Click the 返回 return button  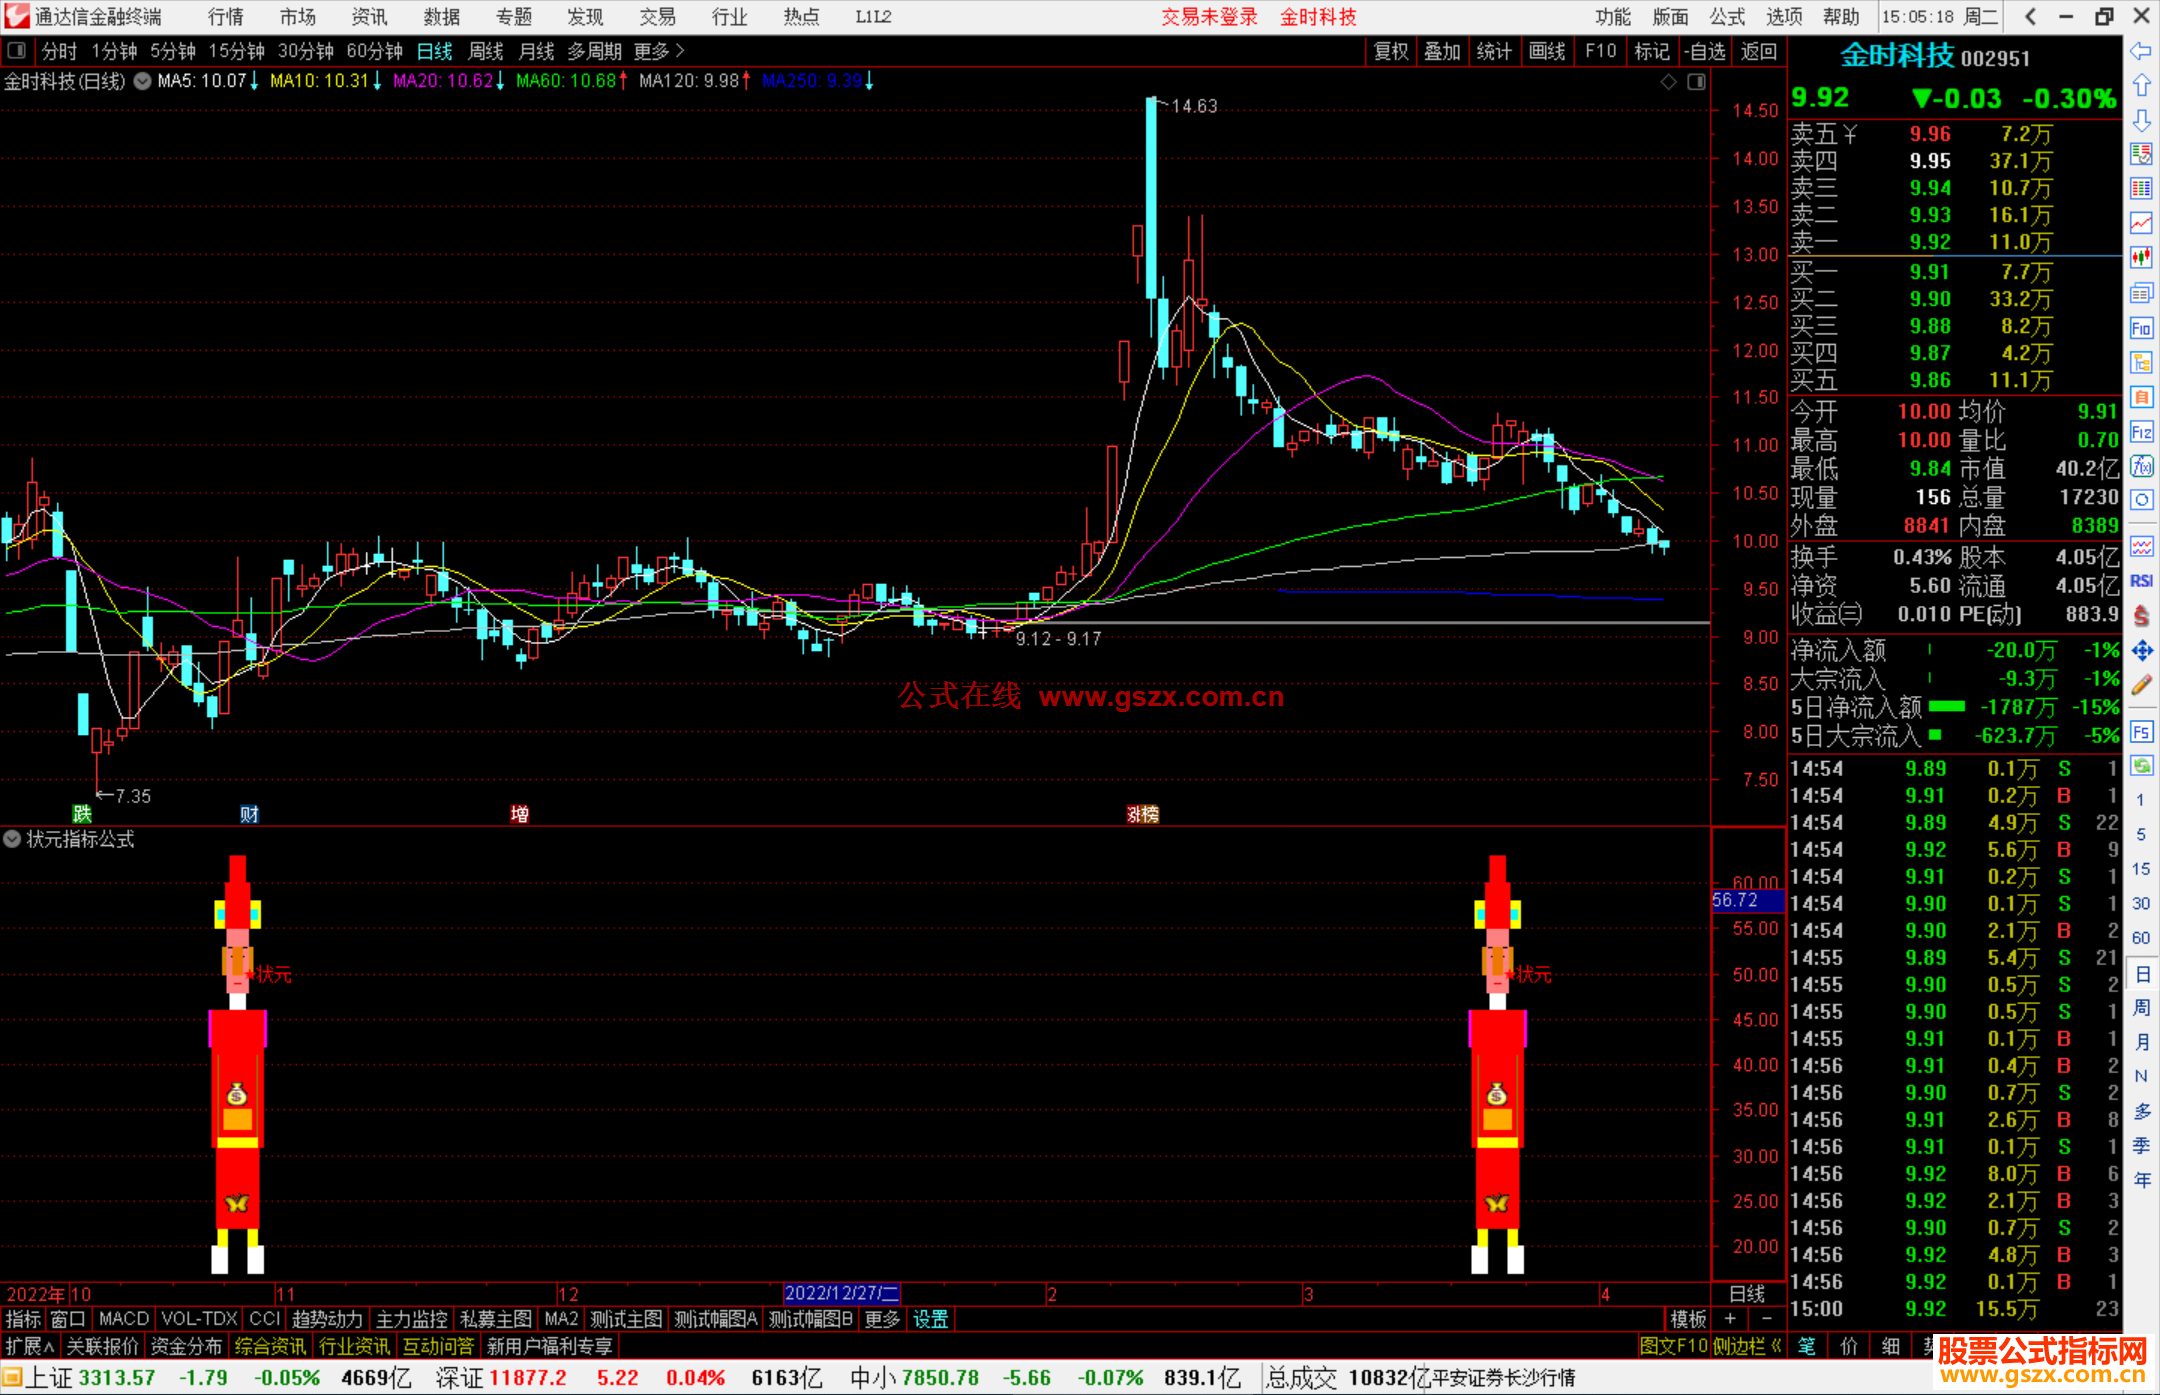tap(1759, 51)
